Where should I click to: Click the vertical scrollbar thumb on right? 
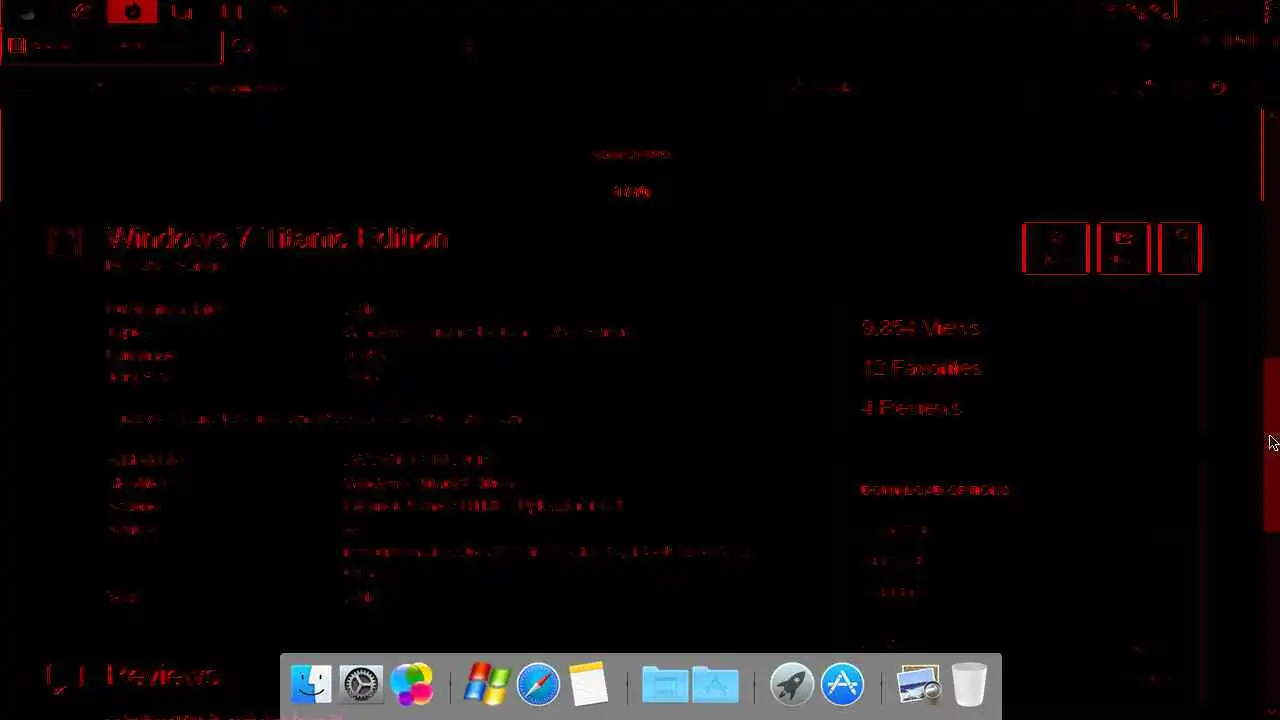point(1272,445)
